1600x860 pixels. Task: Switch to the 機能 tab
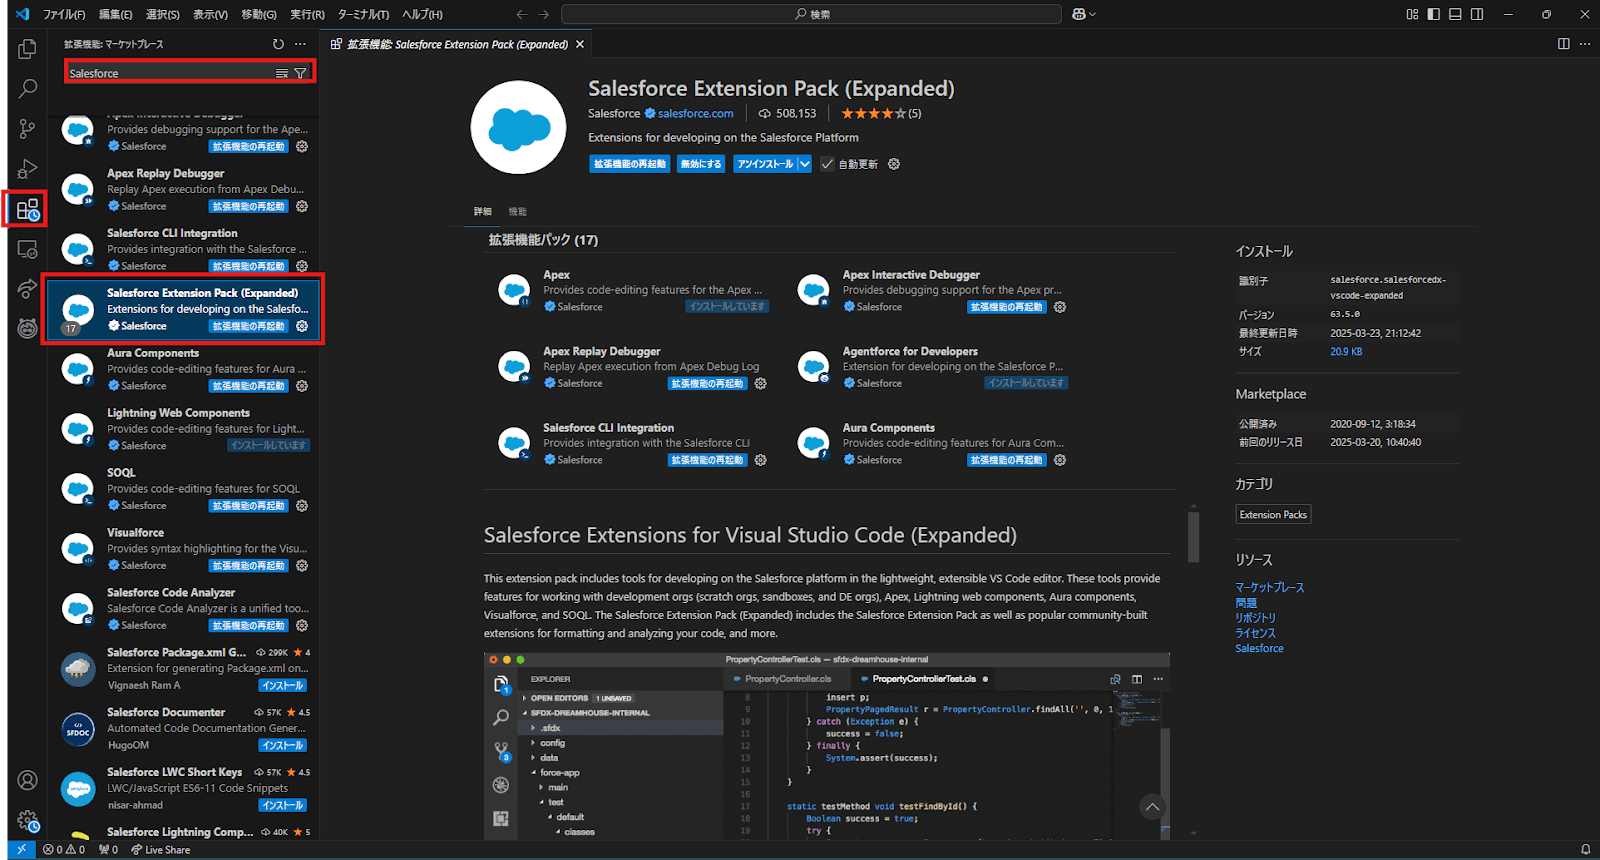click(517, 211)
